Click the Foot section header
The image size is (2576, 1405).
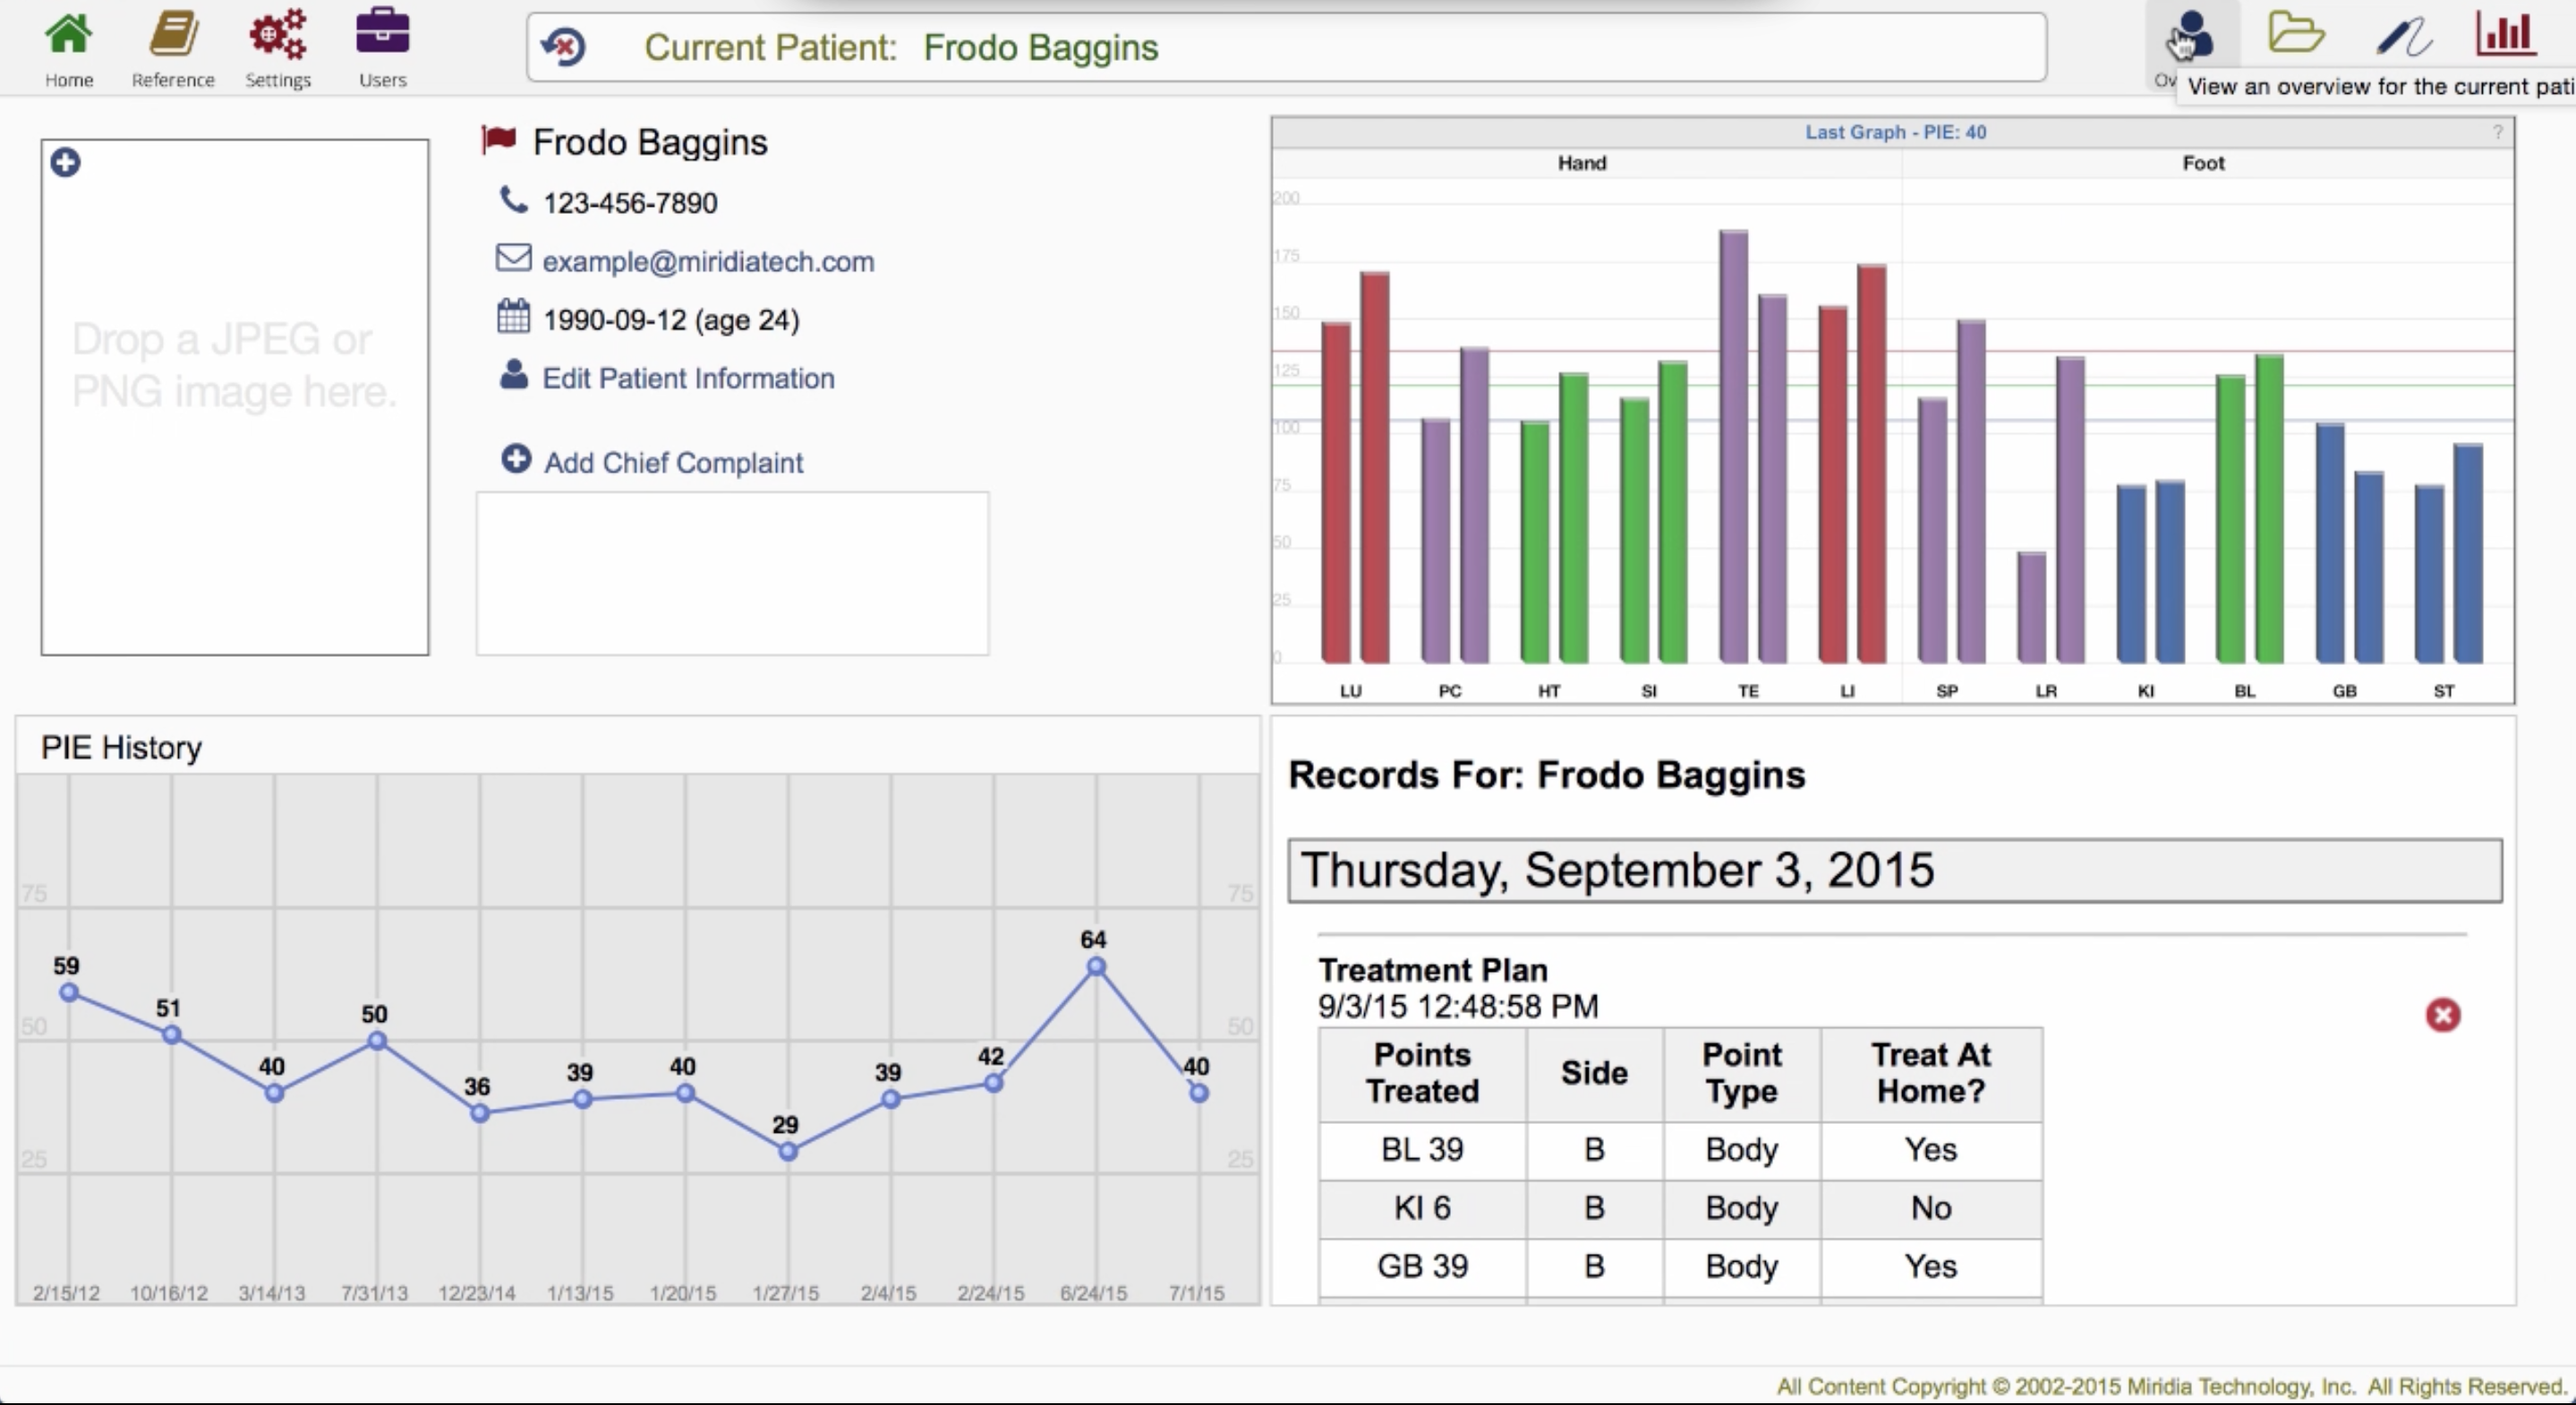(x=2203, y=163)
